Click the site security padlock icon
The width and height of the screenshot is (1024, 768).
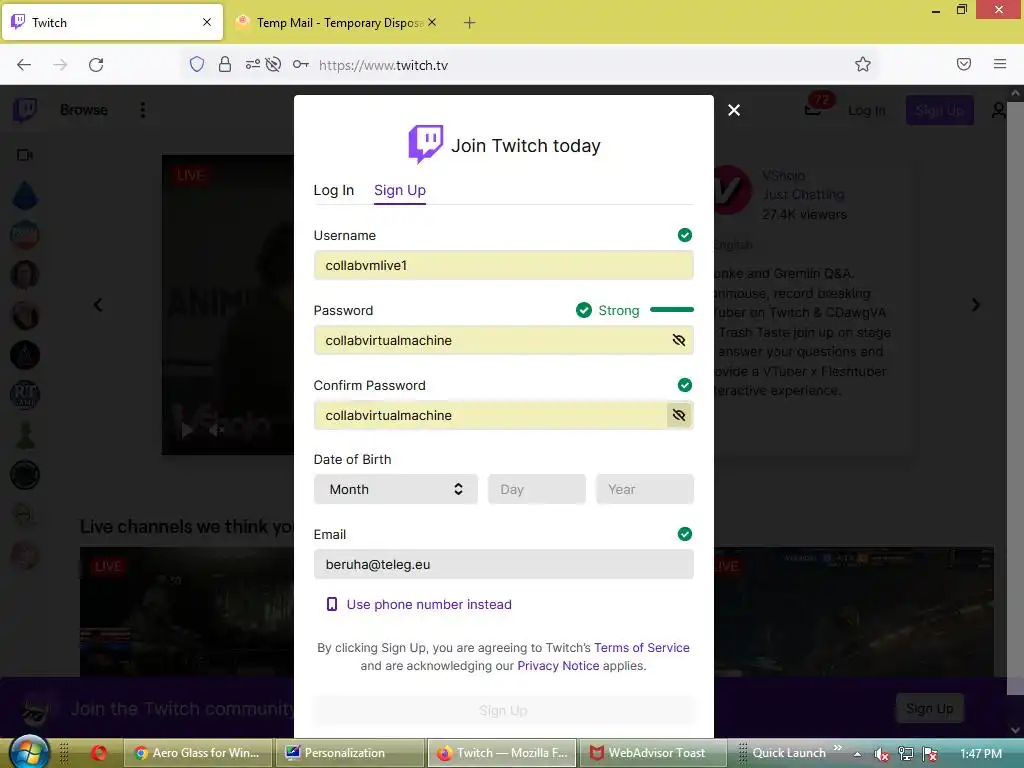click(x=225, y=64)
